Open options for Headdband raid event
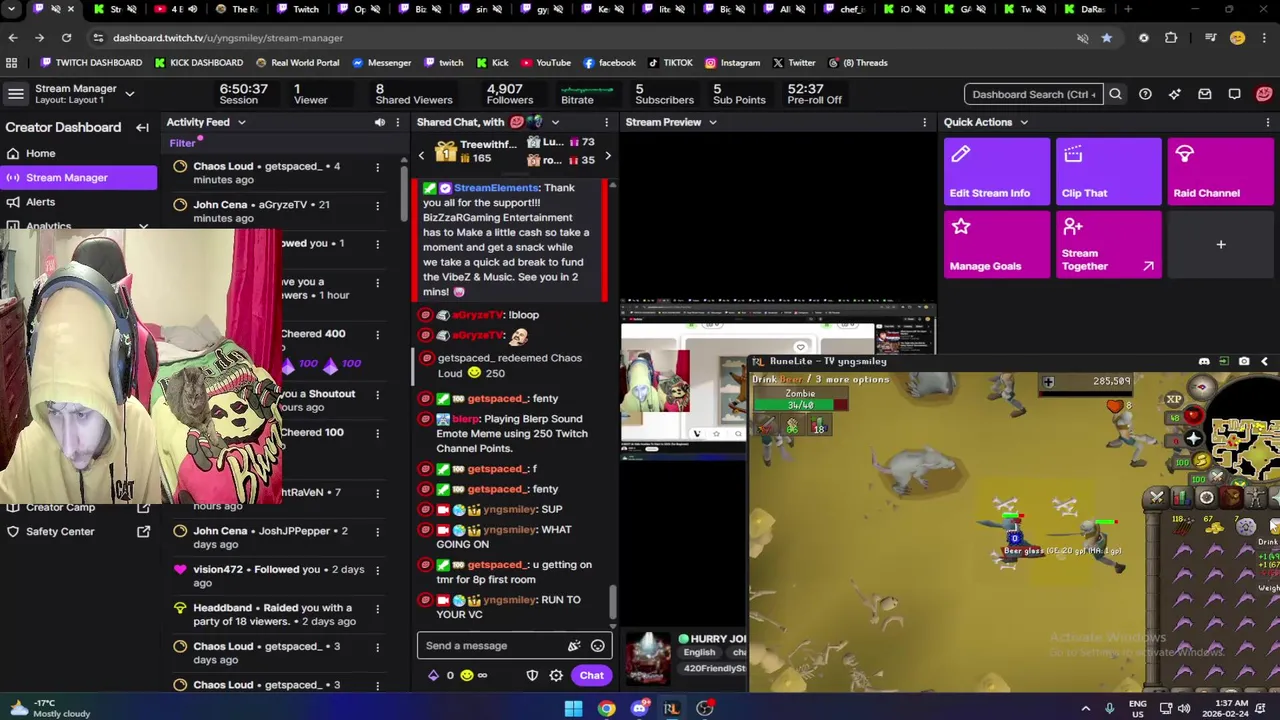The width and height of the screenshot is (1280, 720). [x=377, y=608]
